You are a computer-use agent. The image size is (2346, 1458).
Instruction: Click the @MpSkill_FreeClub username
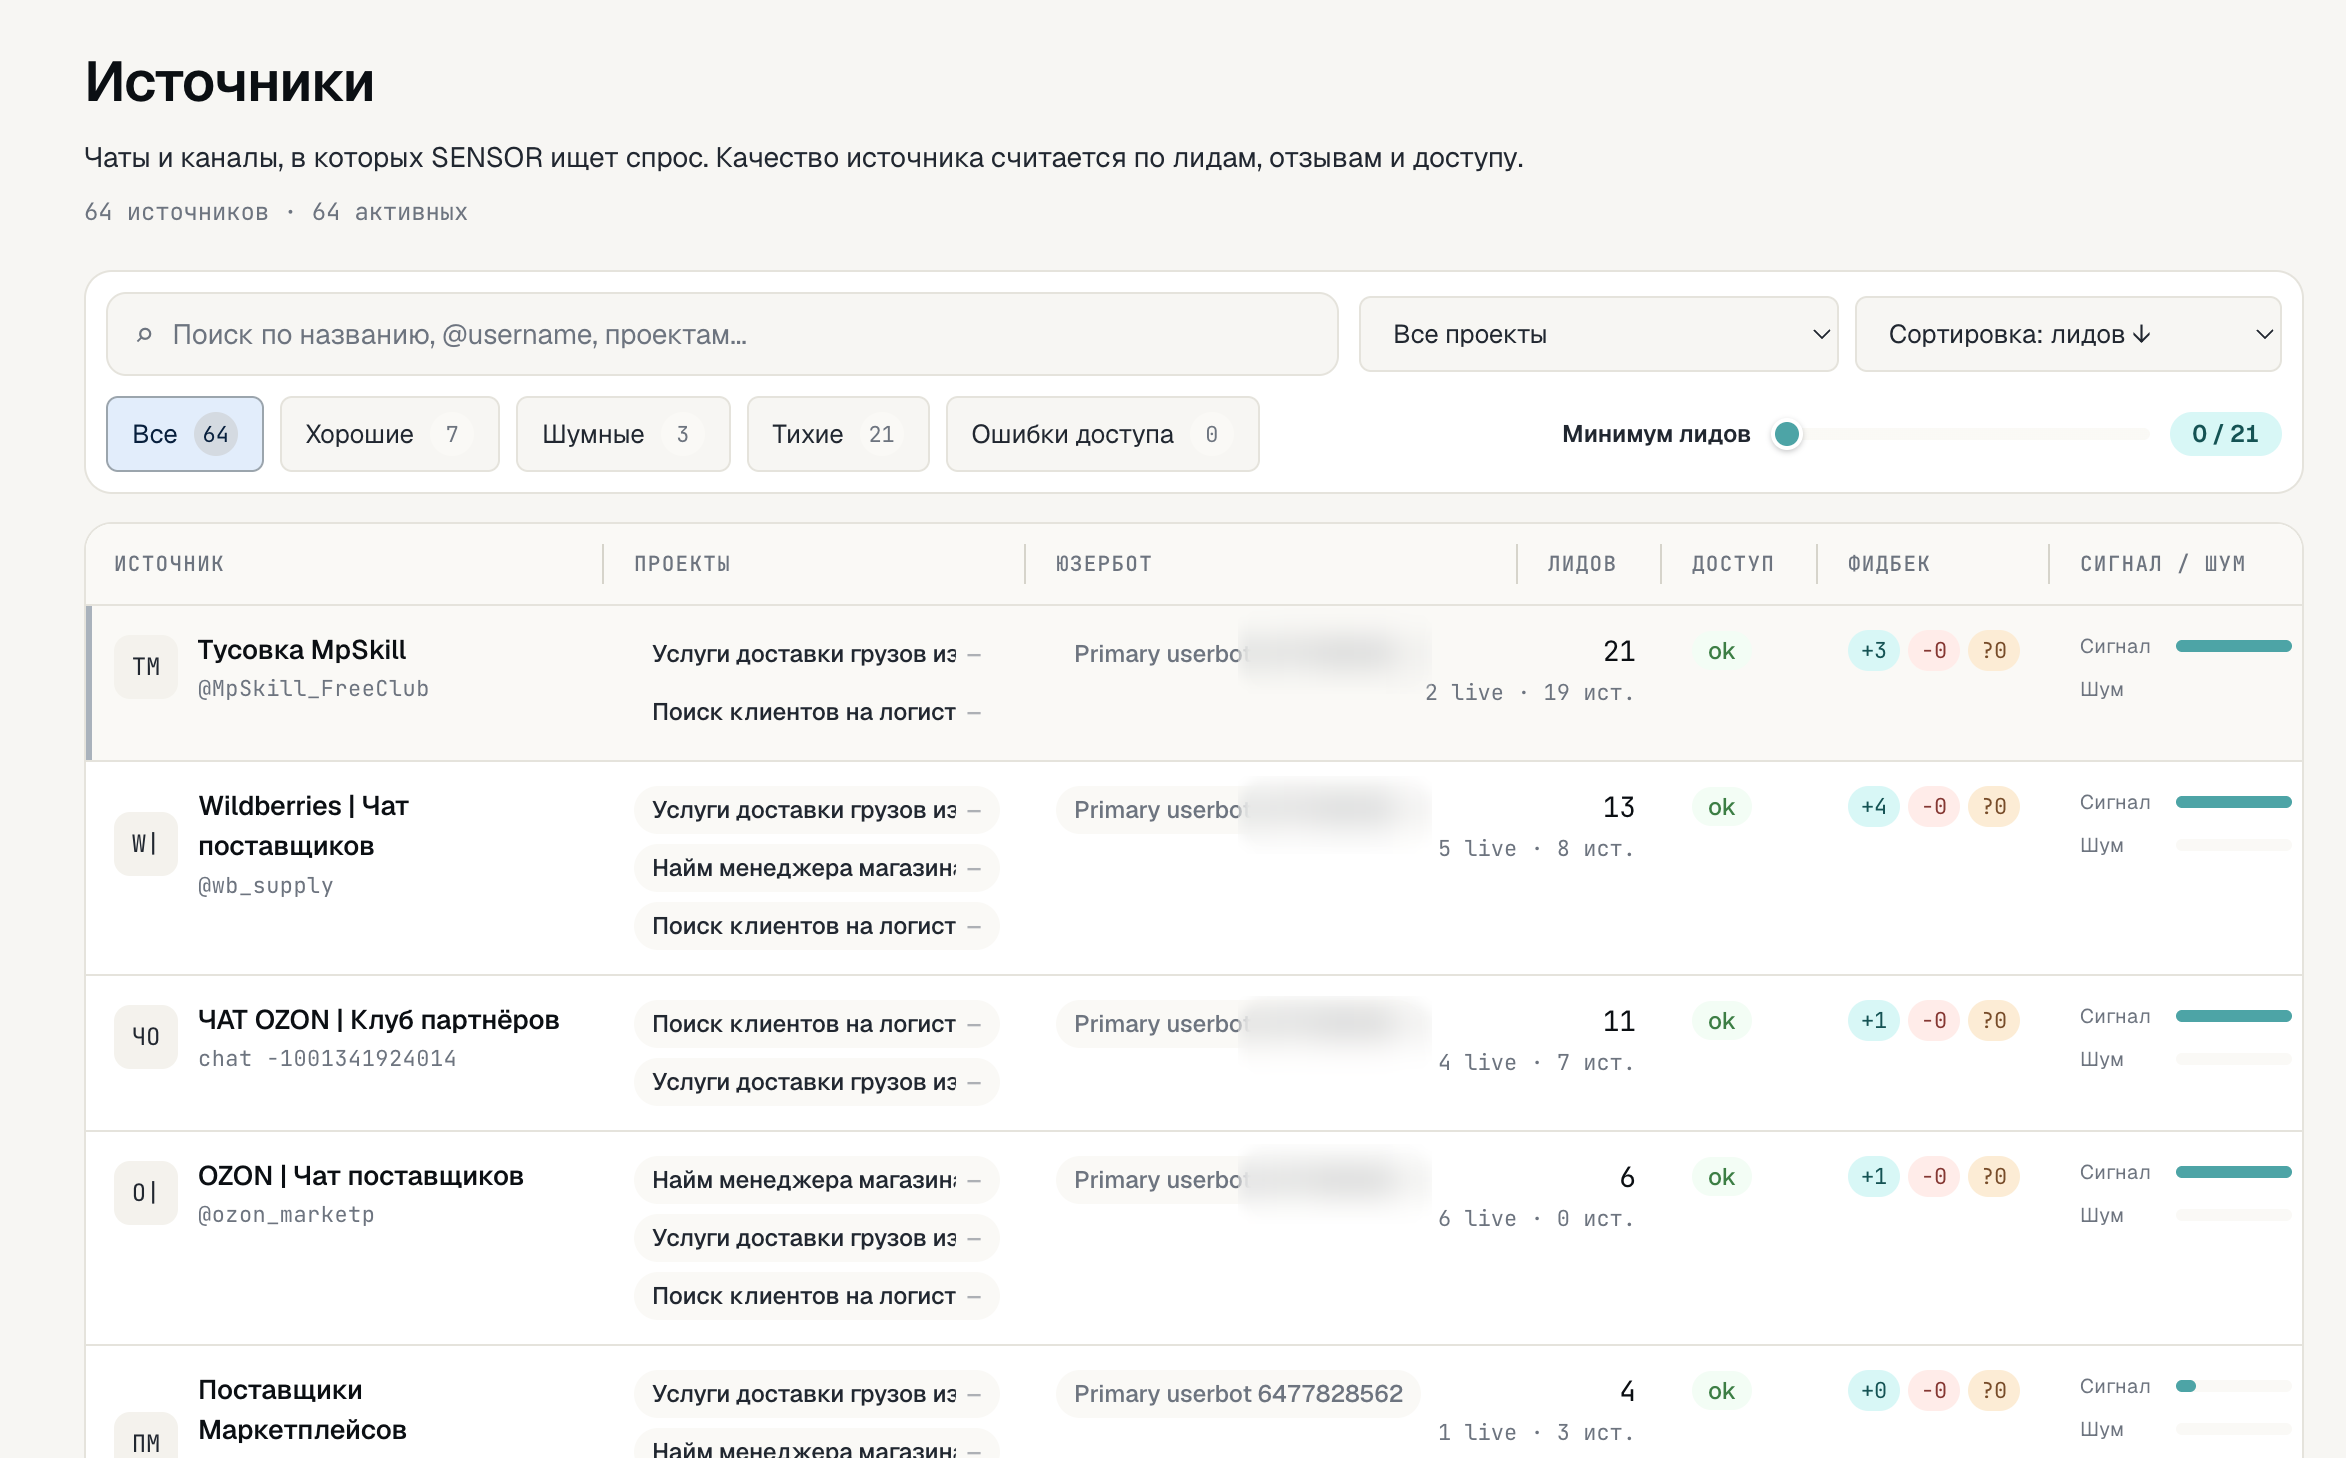click(x=313, y=689)
